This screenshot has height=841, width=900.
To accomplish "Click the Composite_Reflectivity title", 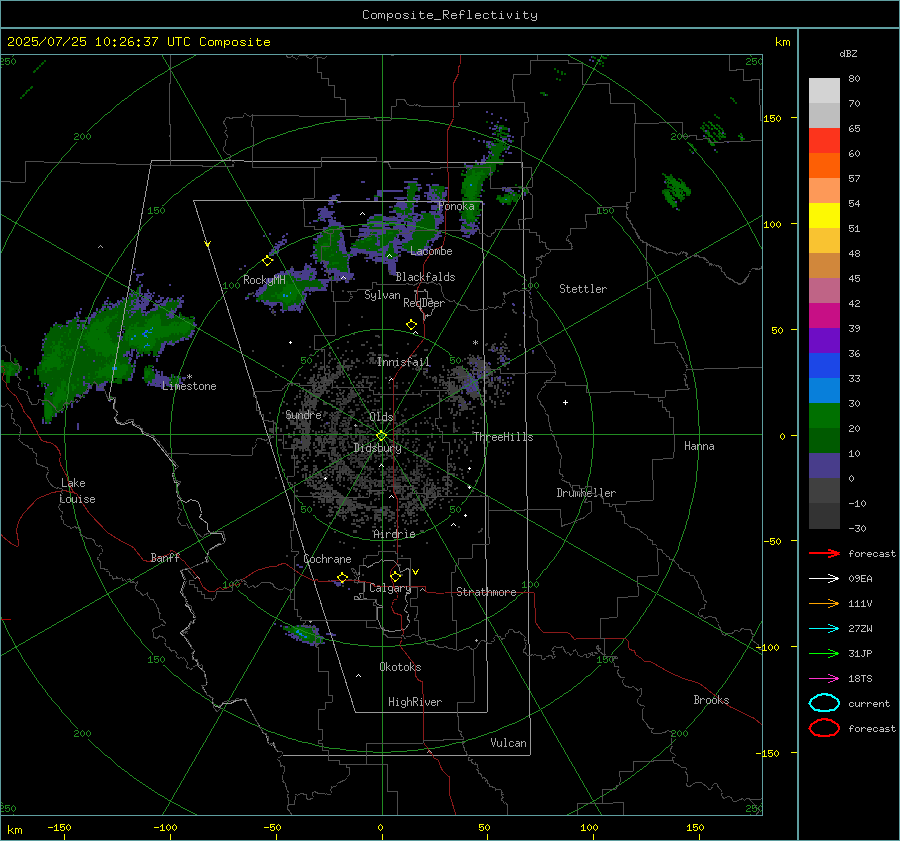I will (x=450, y=15).
